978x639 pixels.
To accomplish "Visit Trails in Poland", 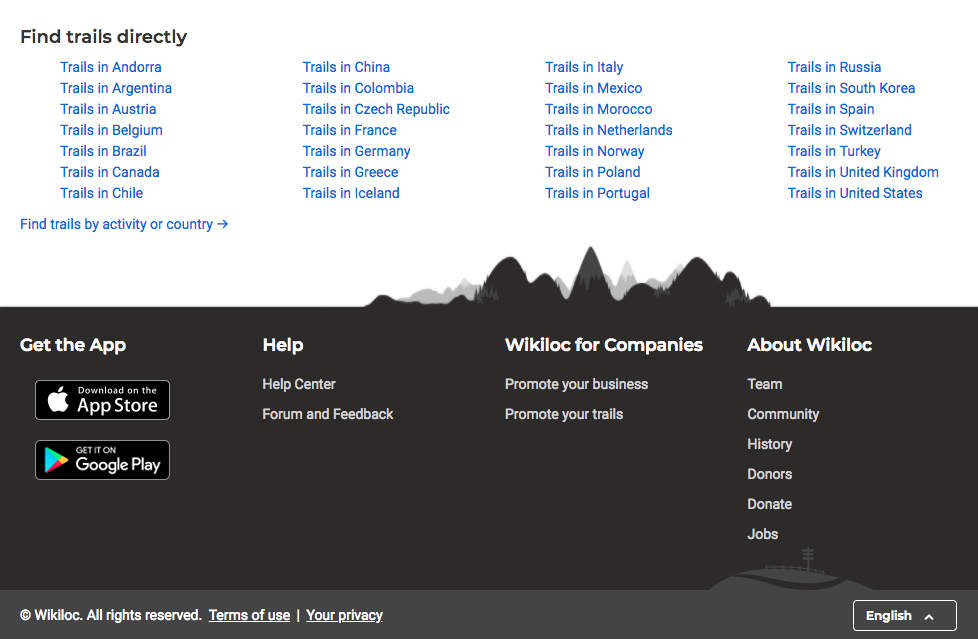I will point(593,172).
